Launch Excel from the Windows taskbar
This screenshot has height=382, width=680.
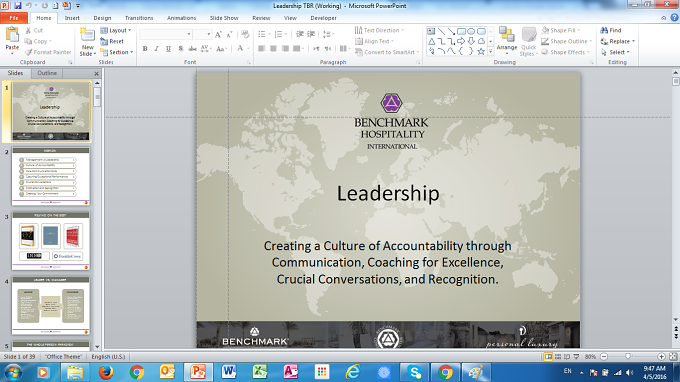tap(259, 372)
